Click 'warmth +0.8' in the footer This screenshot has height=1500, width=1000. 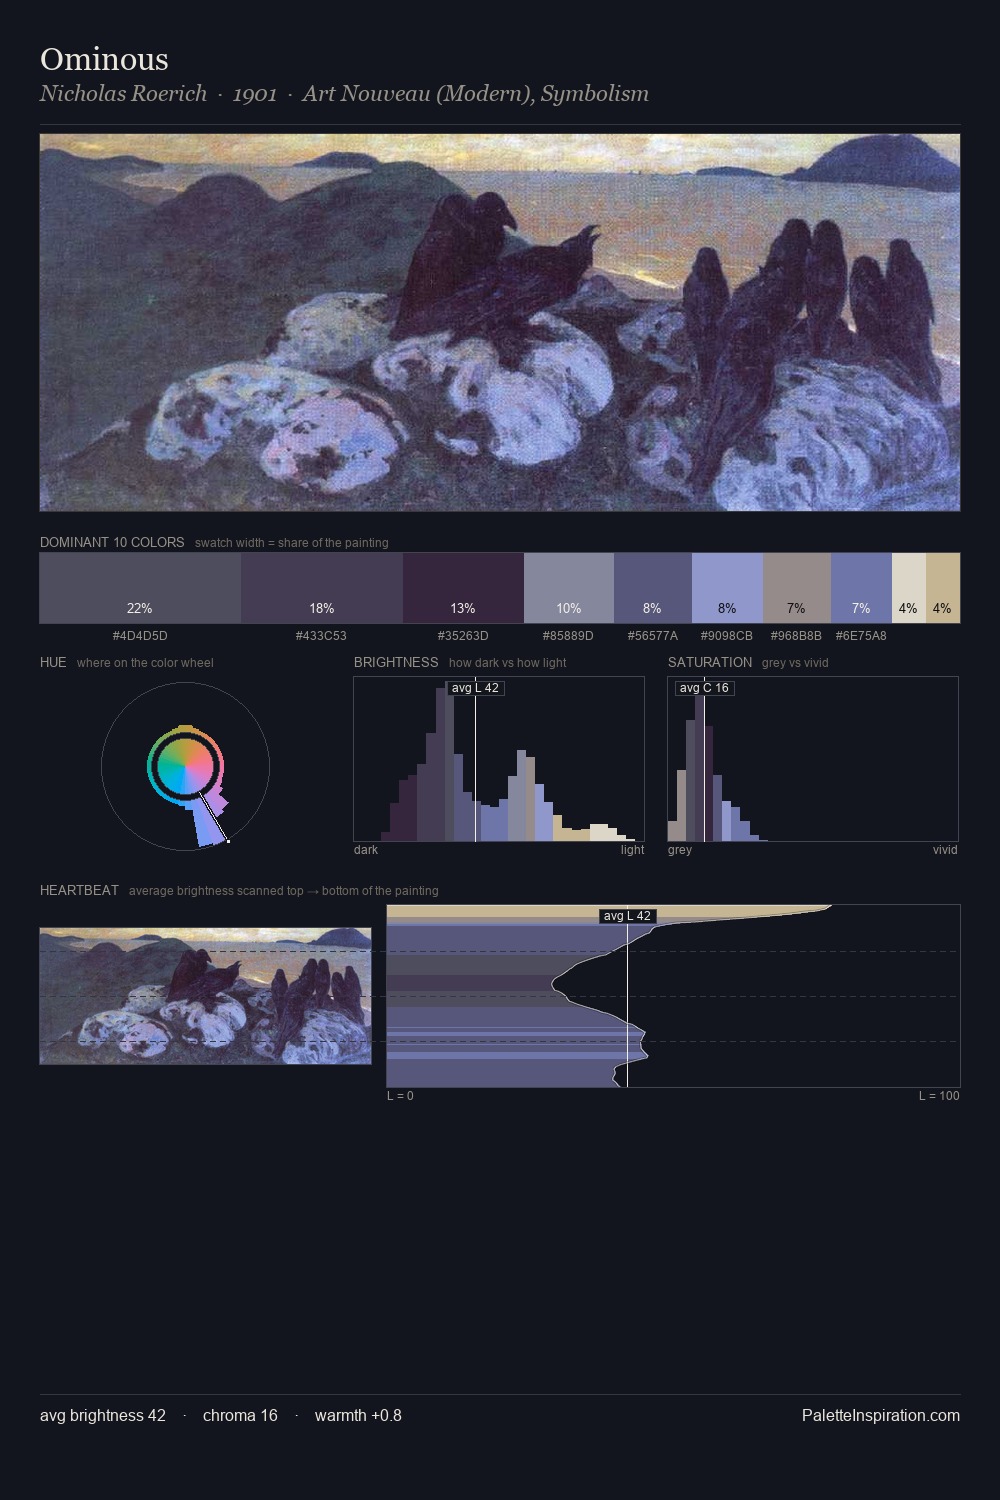[358, 1415]
